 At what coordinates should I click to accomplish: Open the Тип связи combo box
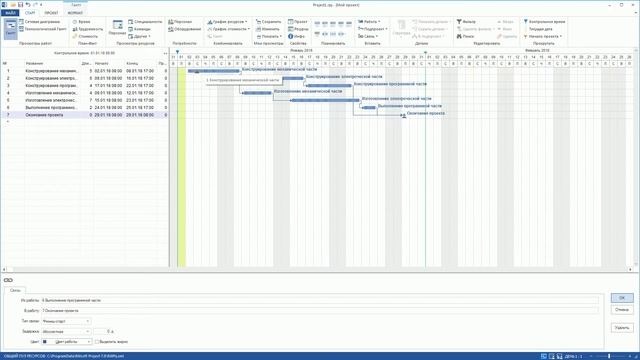click(66, 321)
